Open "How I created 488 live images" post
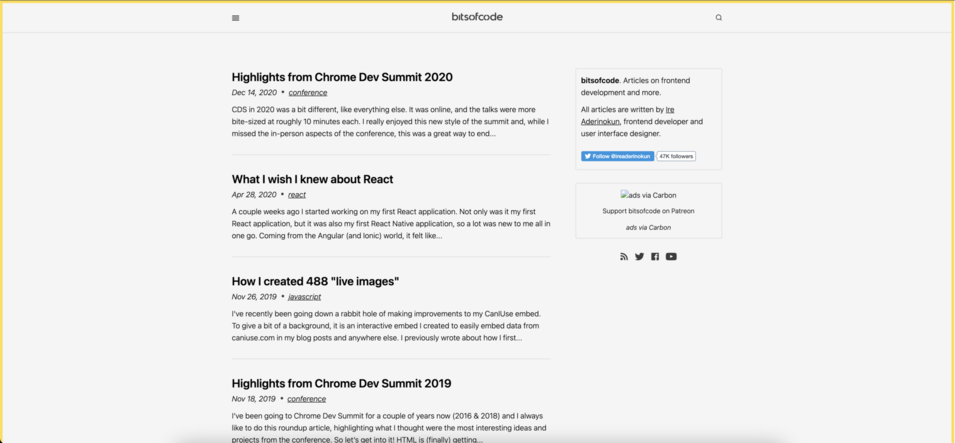Screen dimensions: 955x443 315,282
